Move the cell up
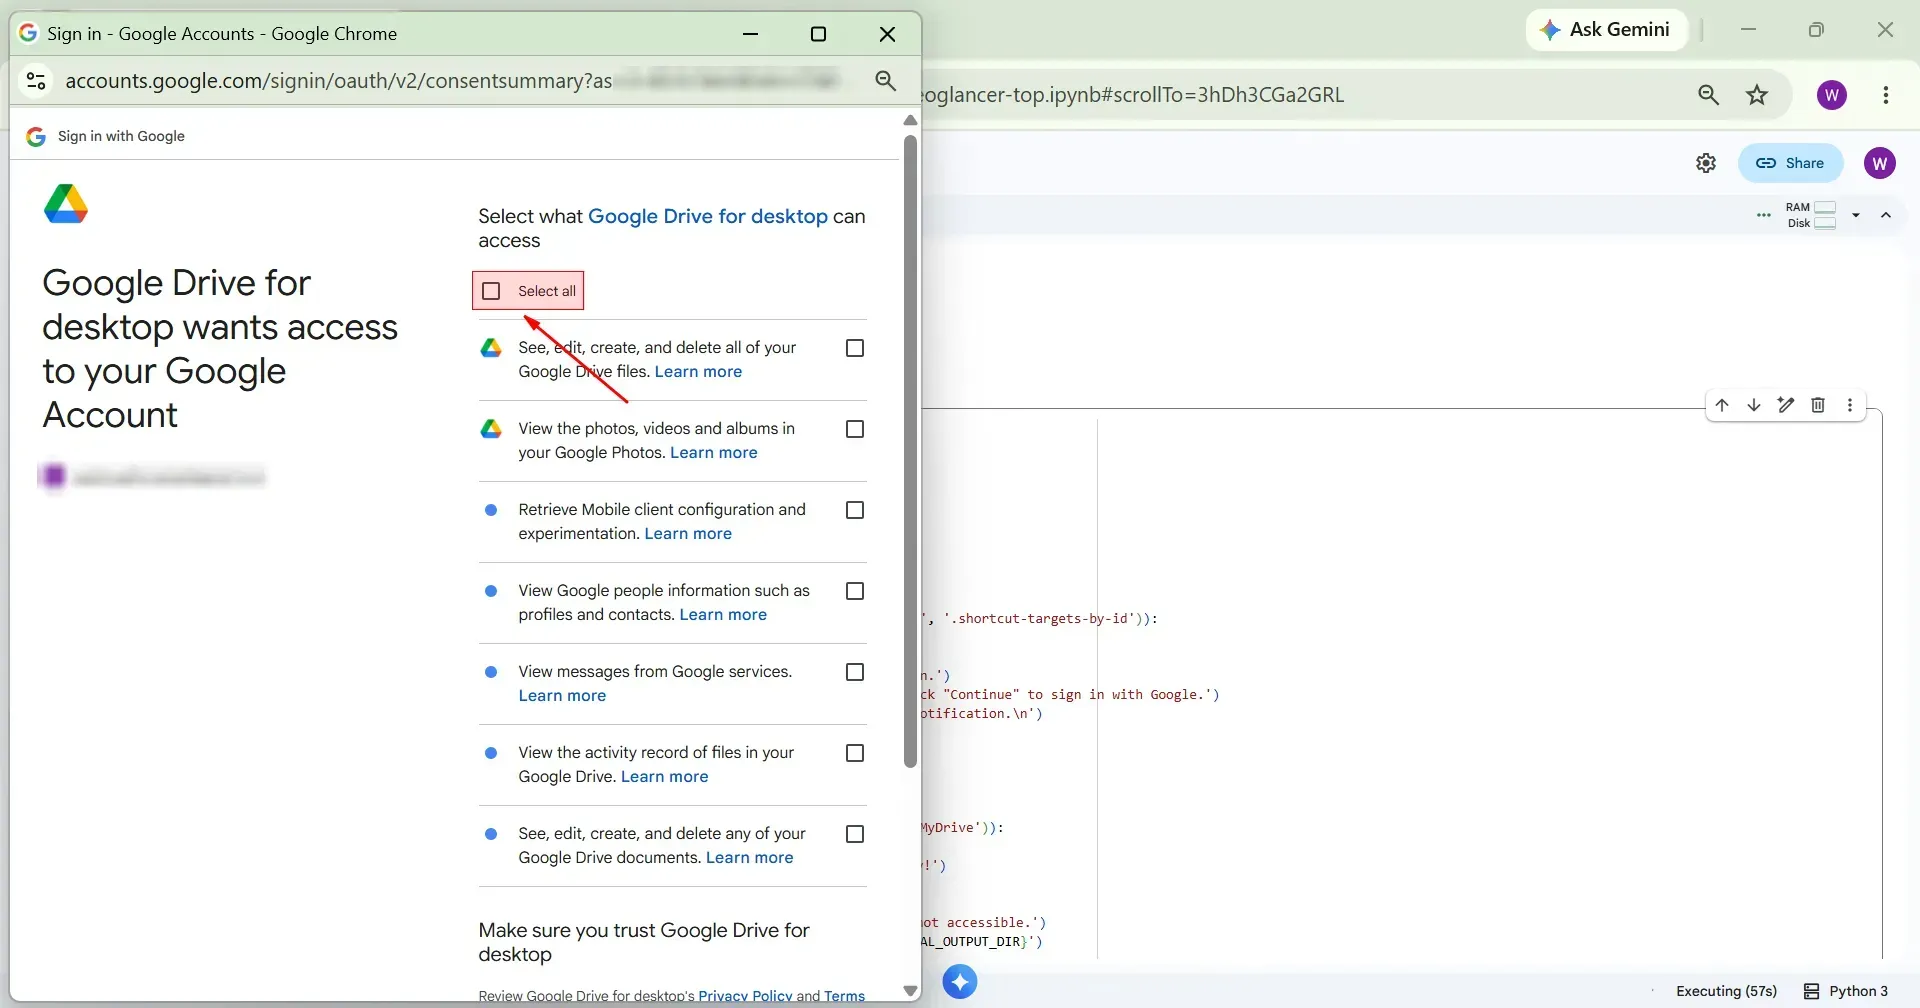1920x1008 pixels. pyautogui.click(x=1722, y=405)
